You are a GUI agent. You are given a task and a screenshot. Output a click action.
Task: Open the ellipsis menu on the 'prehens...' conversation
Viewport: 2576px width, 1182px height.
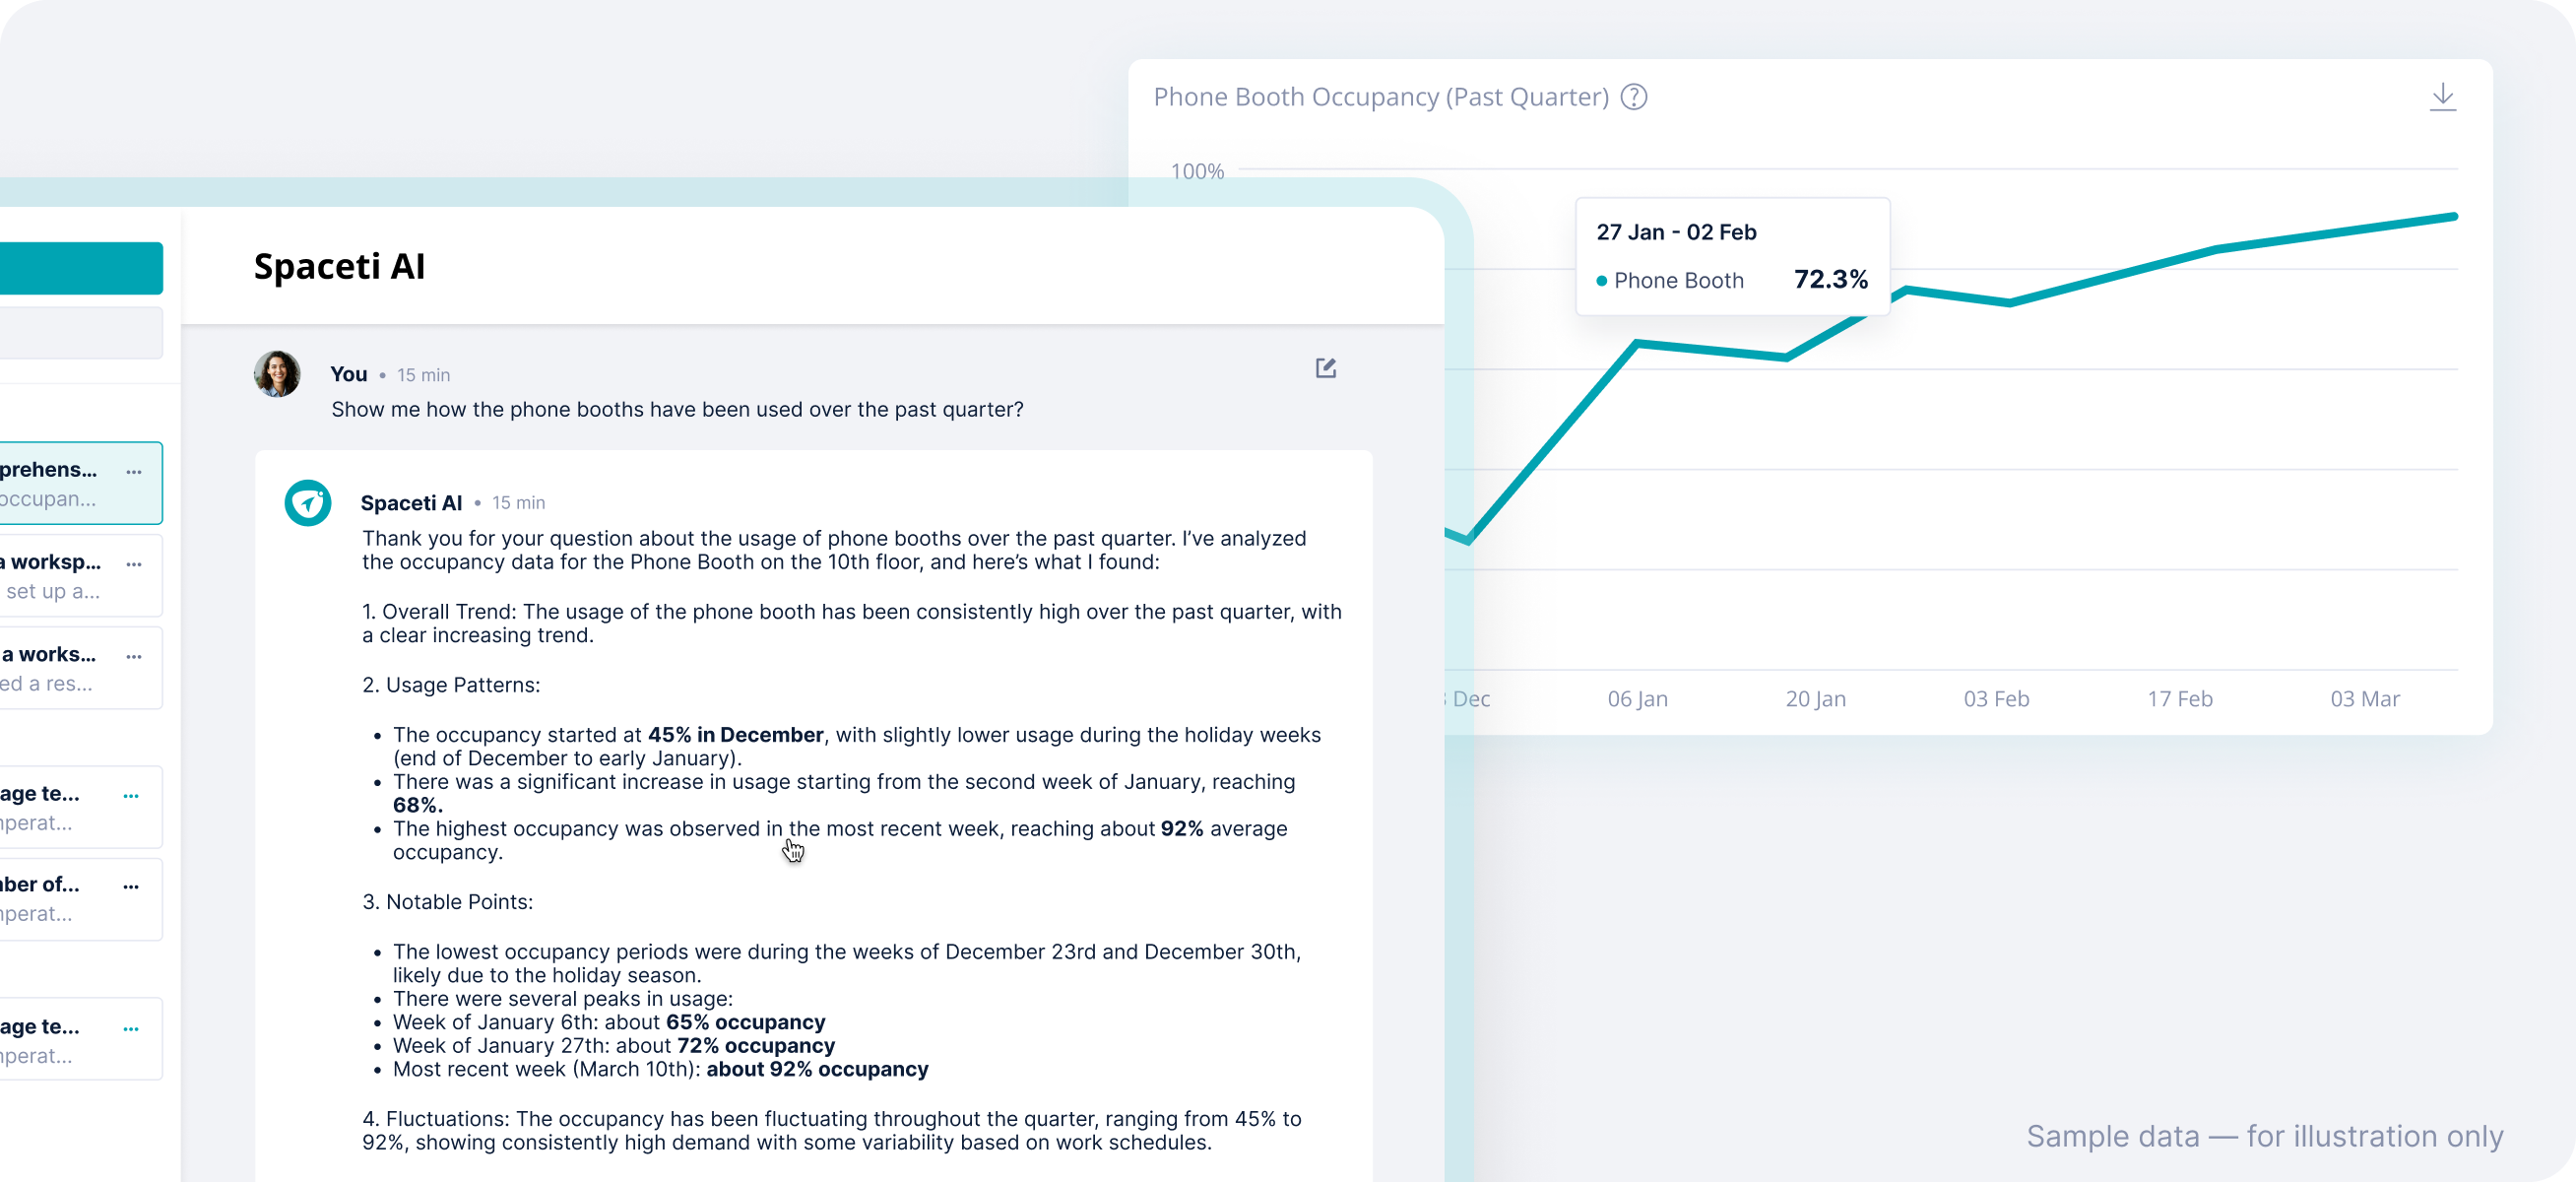tap(134, 471)
